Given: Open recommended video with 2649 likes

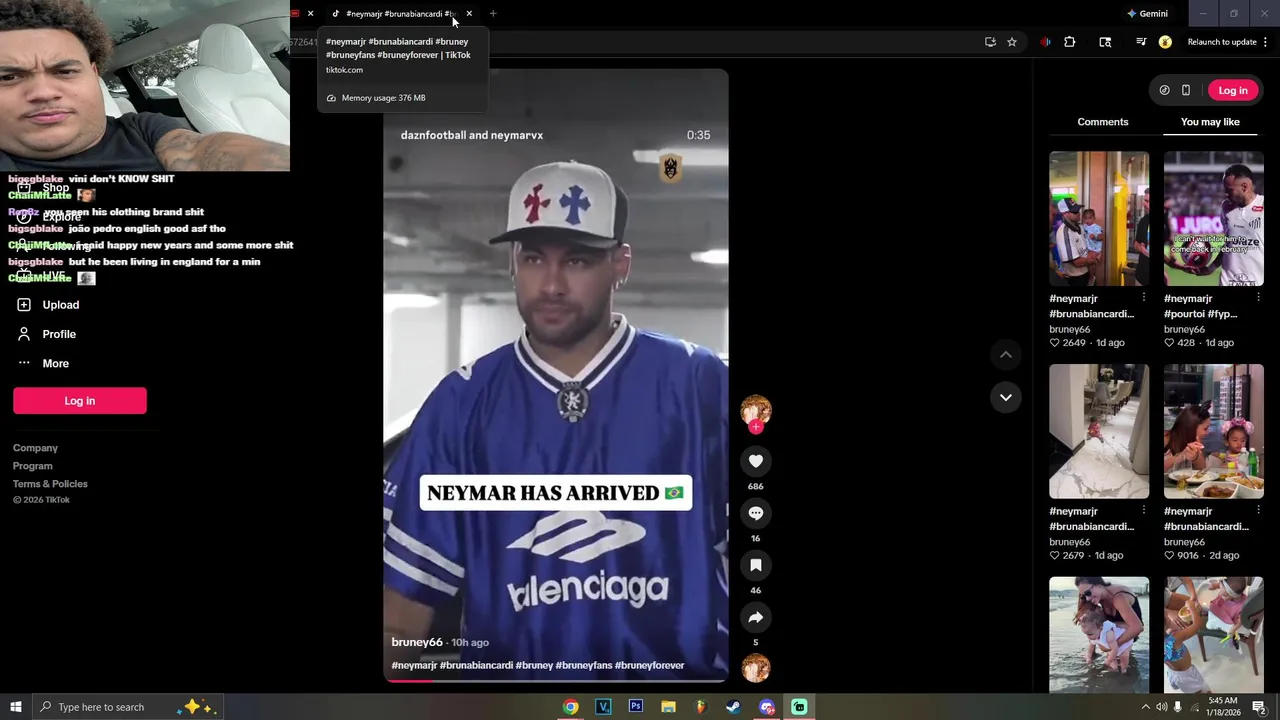Looking at the screenshot, I should pos(1099,219).
